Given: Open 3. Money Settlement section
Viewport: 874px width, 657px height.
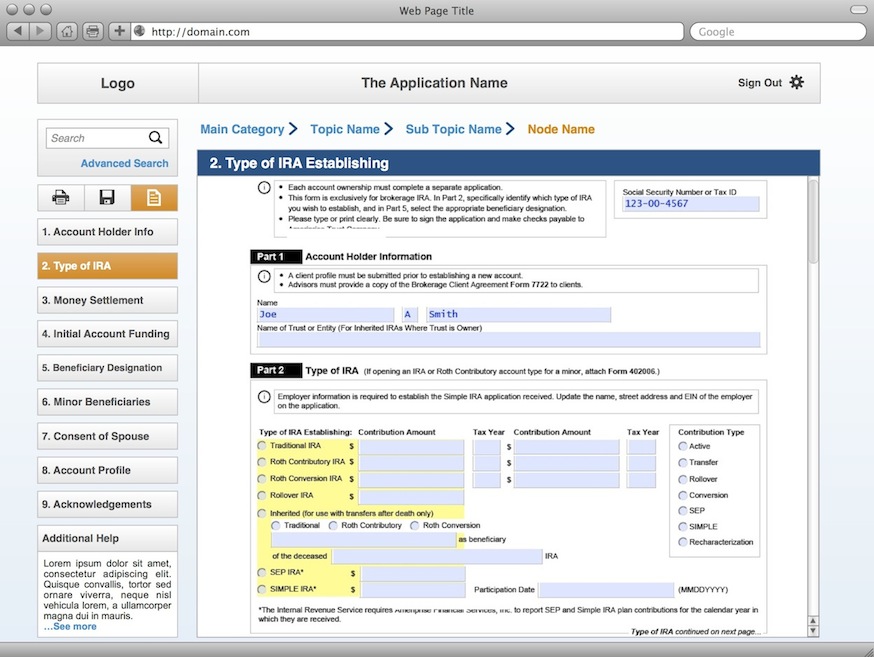Looking at the screenshot, I should point(108,300).
